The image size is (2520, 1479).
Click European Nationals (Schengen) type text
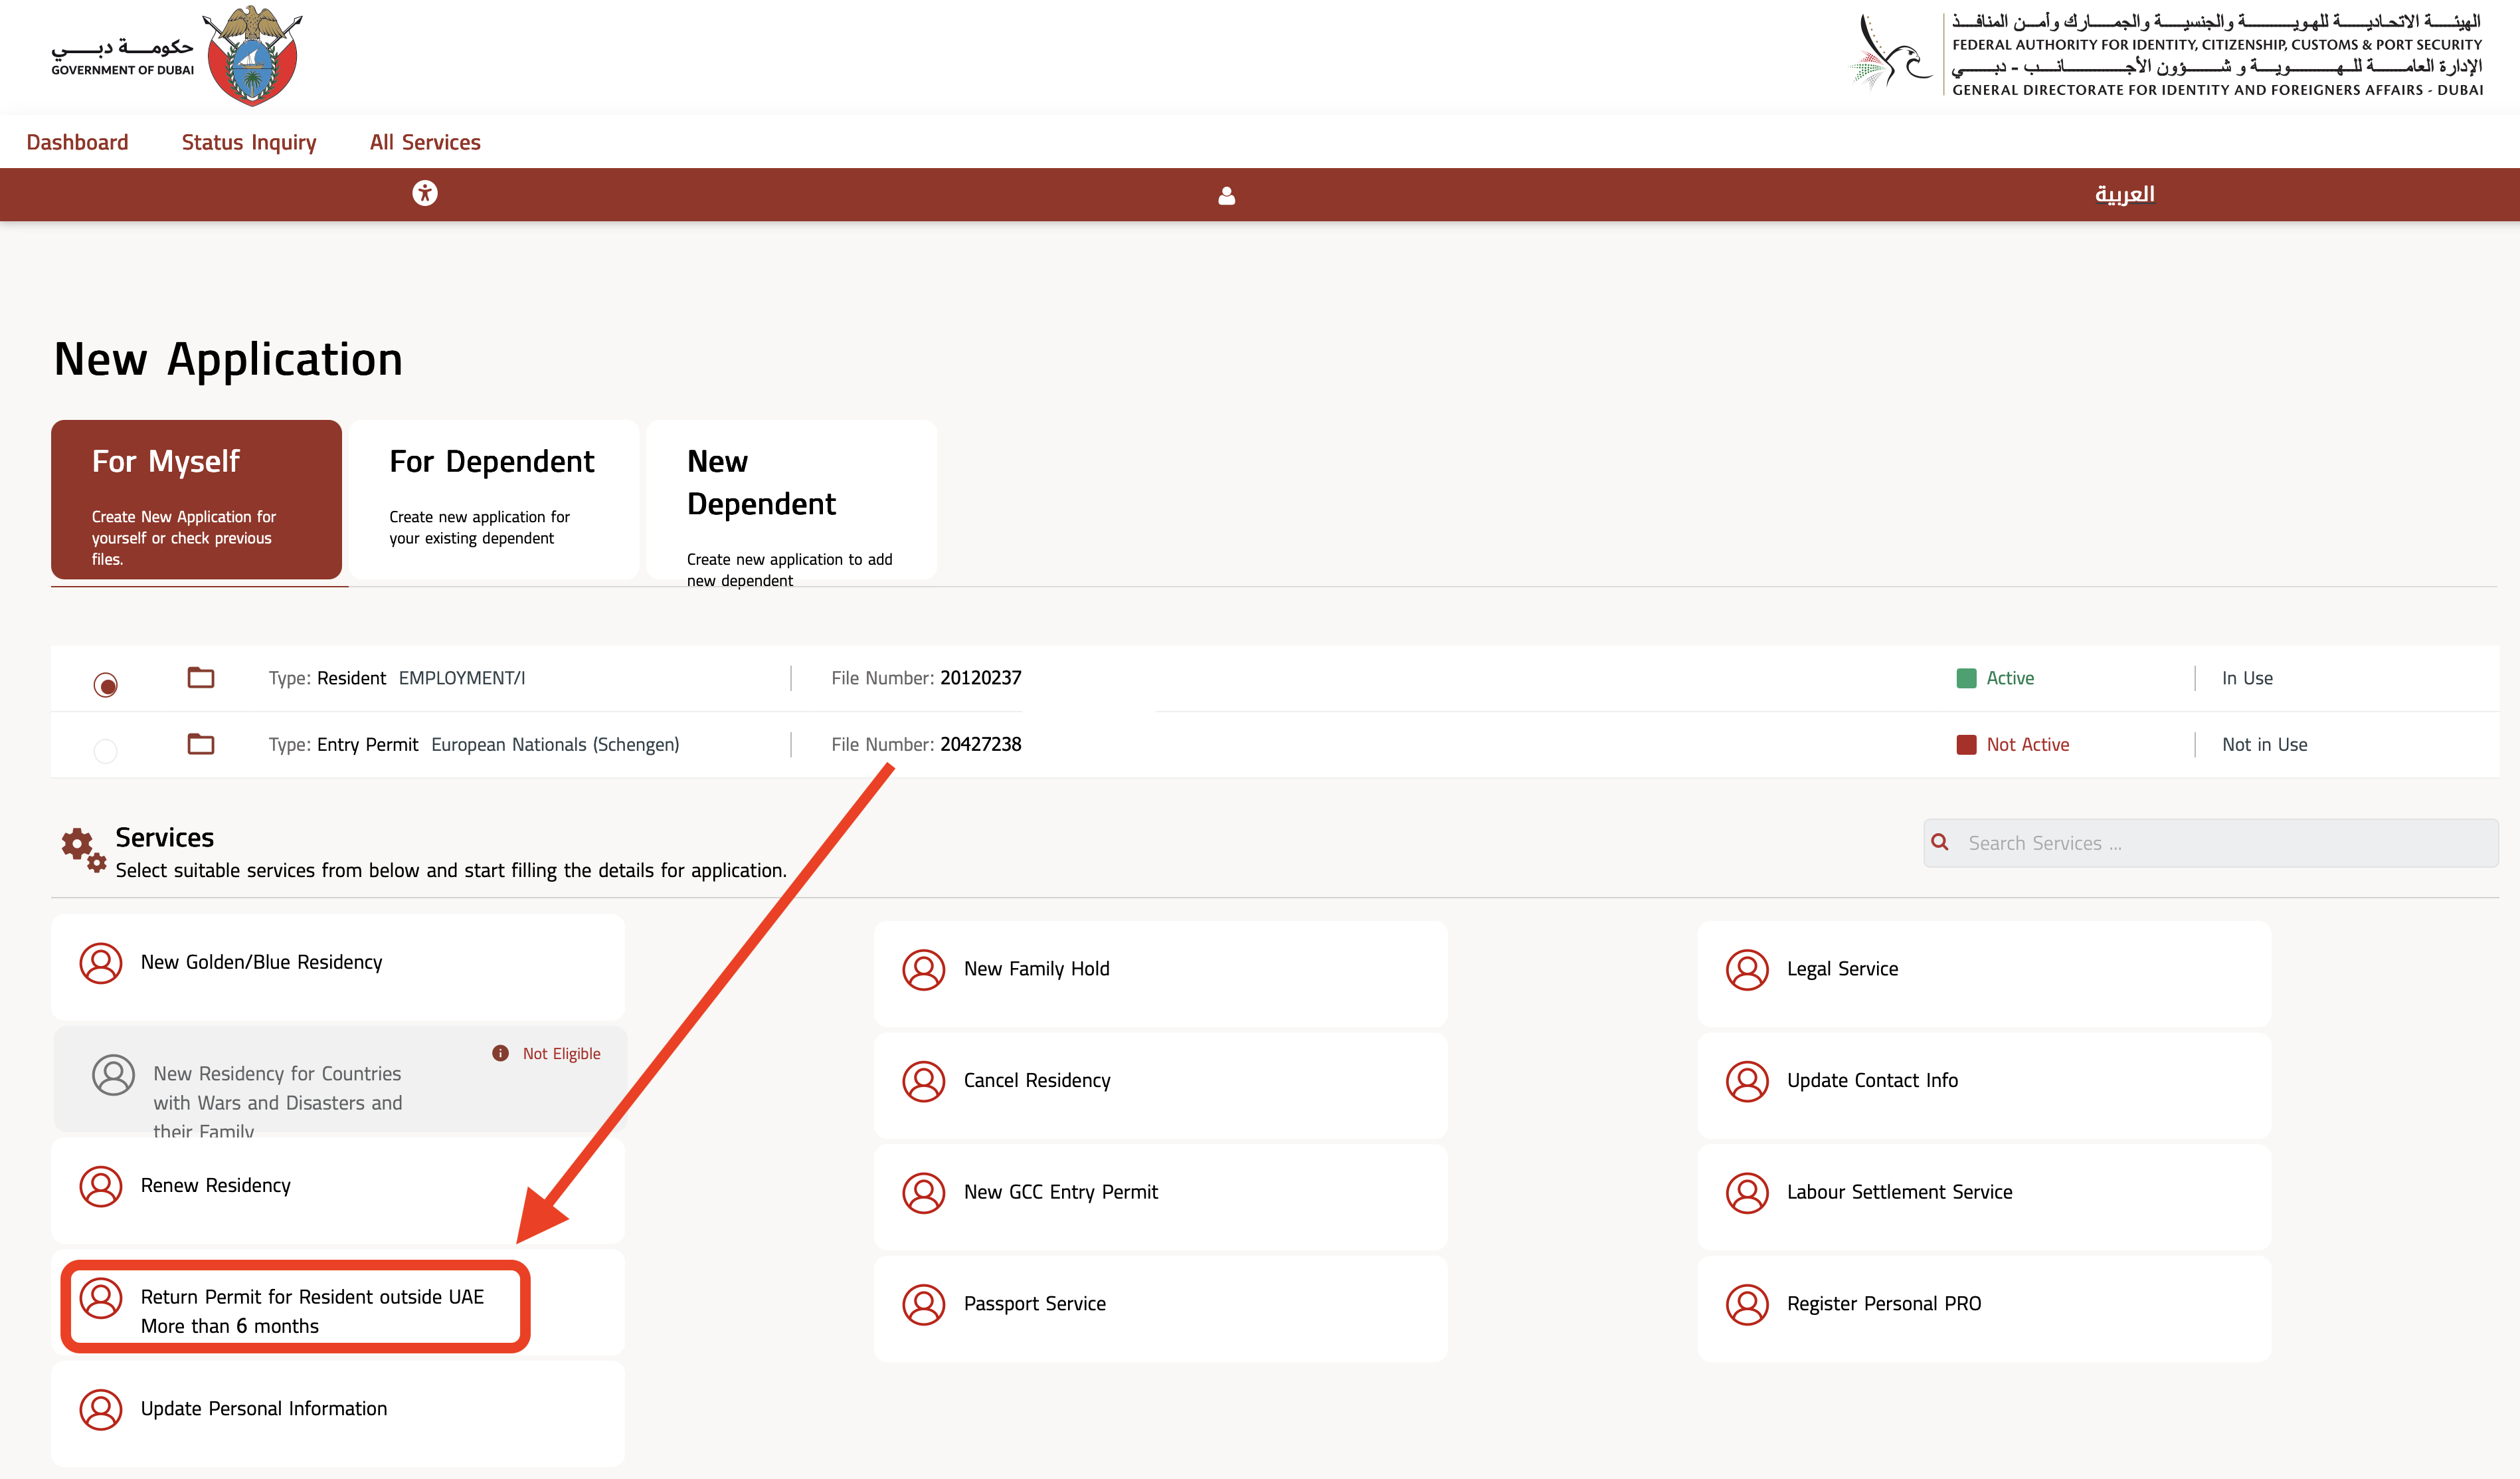(x=555, y=744)
